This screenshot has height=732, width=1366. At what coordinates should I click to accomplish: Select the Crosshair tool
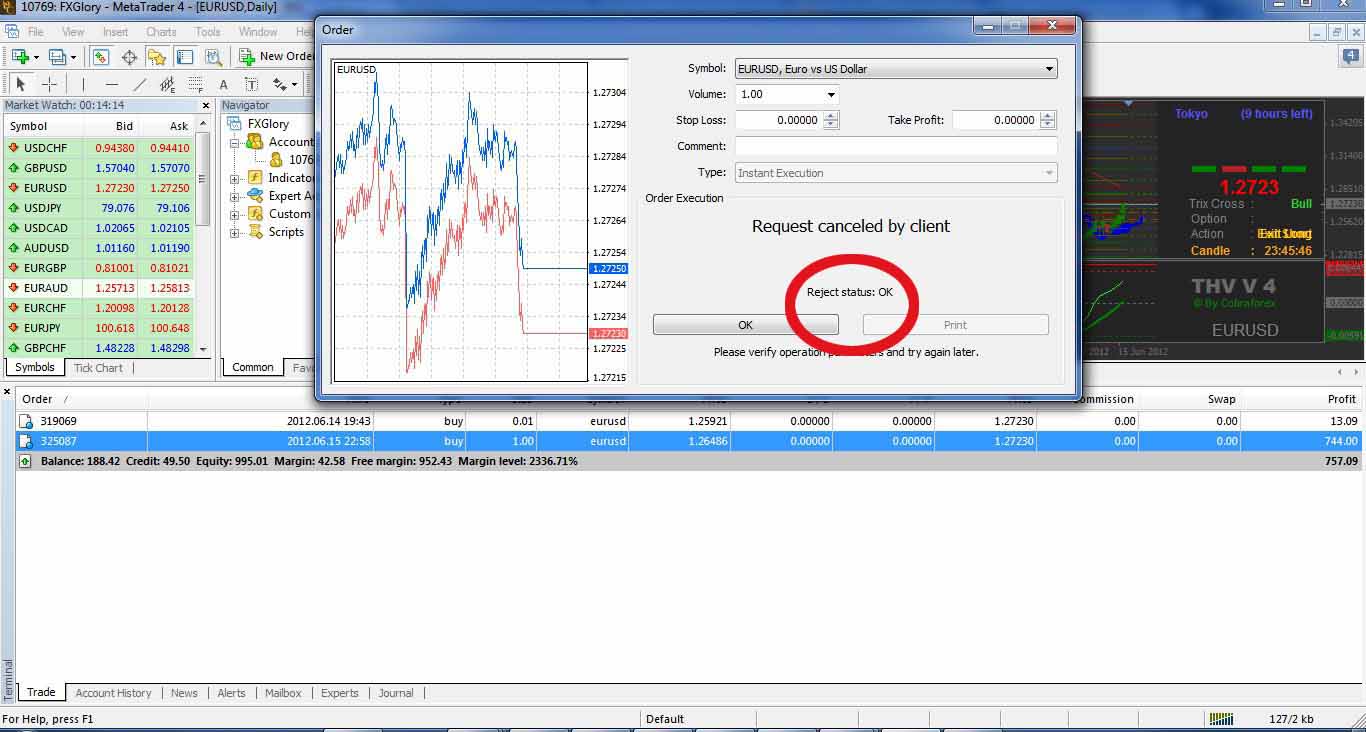[49, 84]
